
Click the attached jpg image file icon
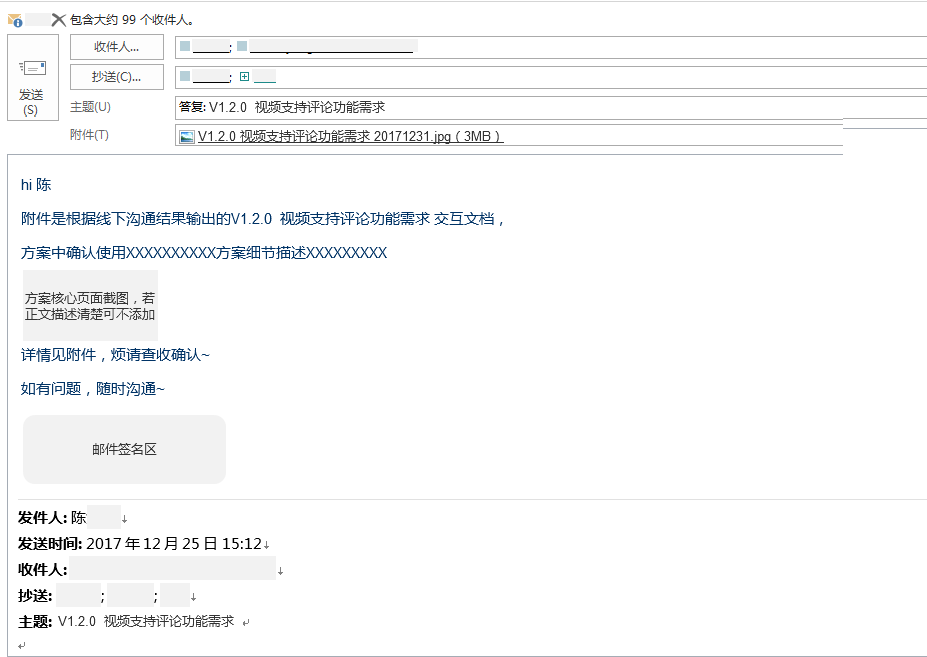tap(187, 137)
